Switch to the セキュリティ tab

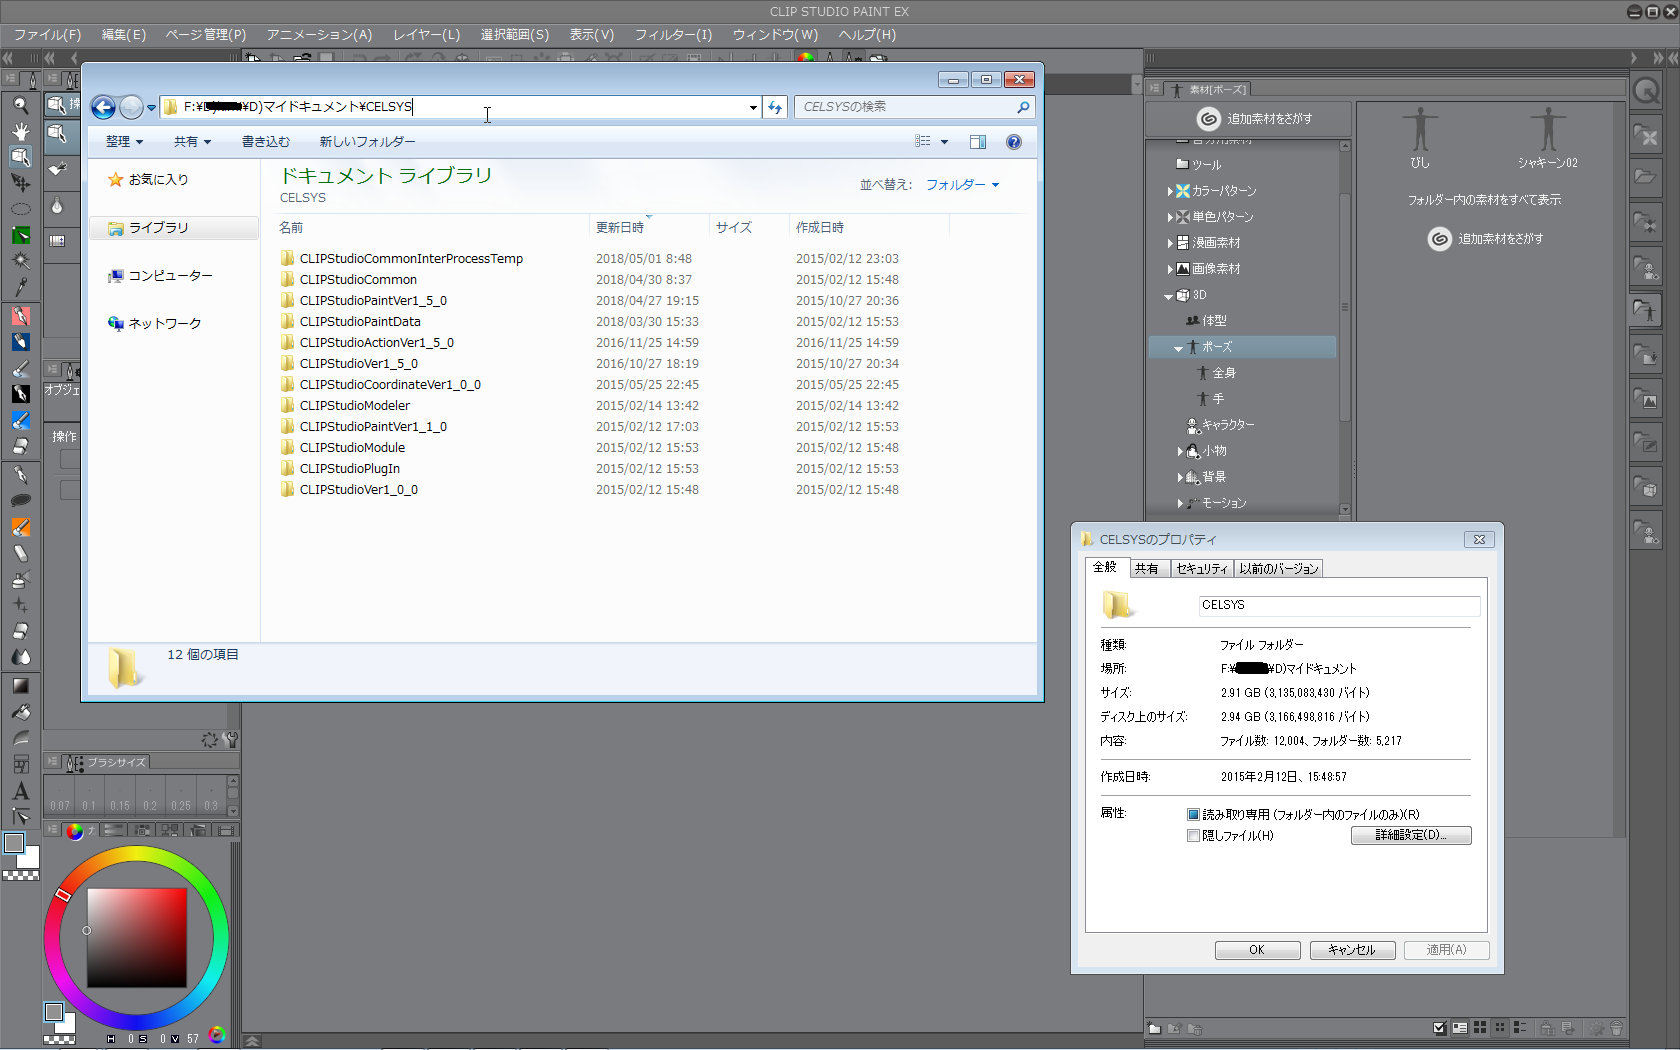1202,569
